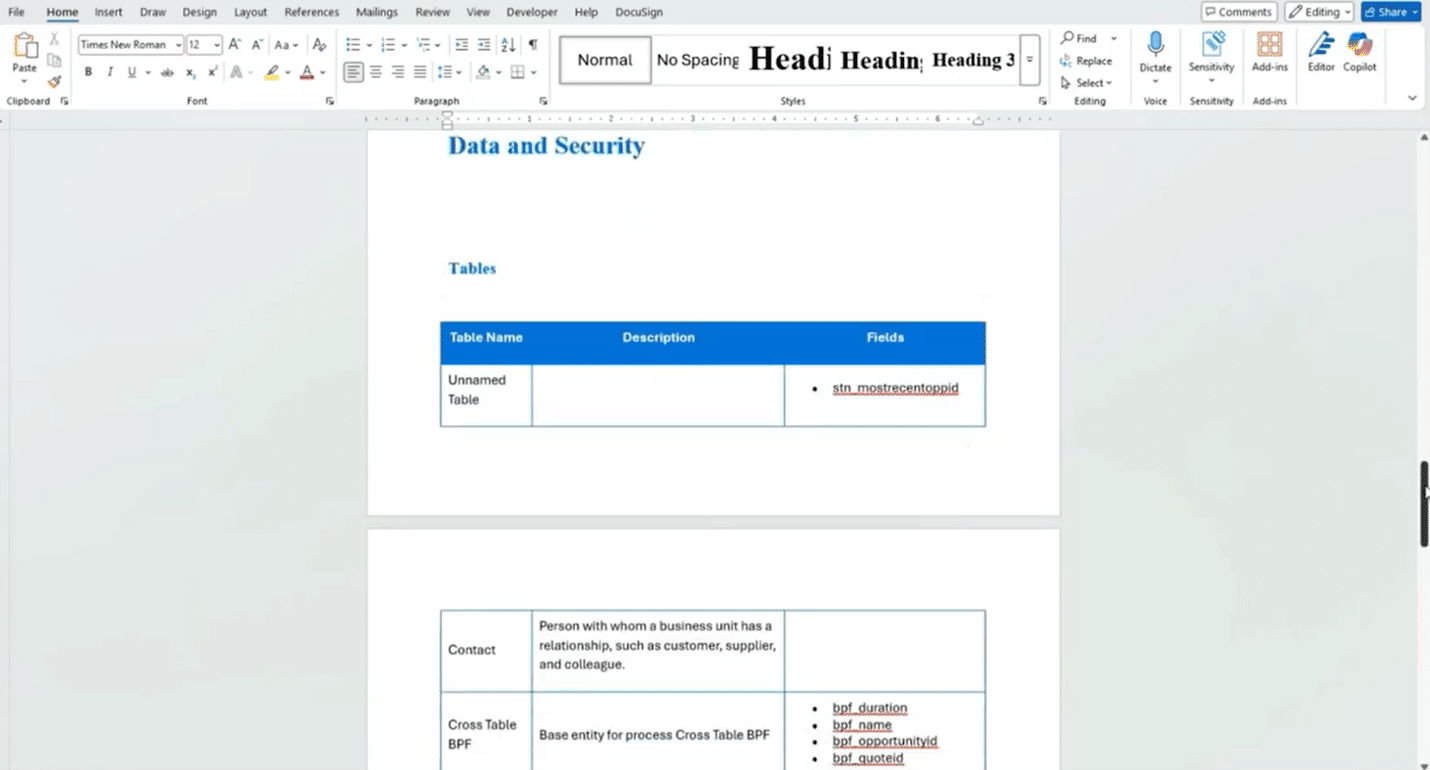The width and height of the screenshot is (1430, 770).
Task: Click the stn_mostrecentoppid field text
Action: tap(895, 388)
